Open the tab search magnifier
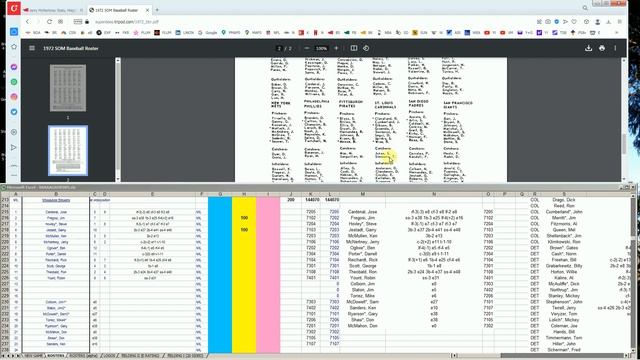The image size is (640, 360). tap(585, 8)
